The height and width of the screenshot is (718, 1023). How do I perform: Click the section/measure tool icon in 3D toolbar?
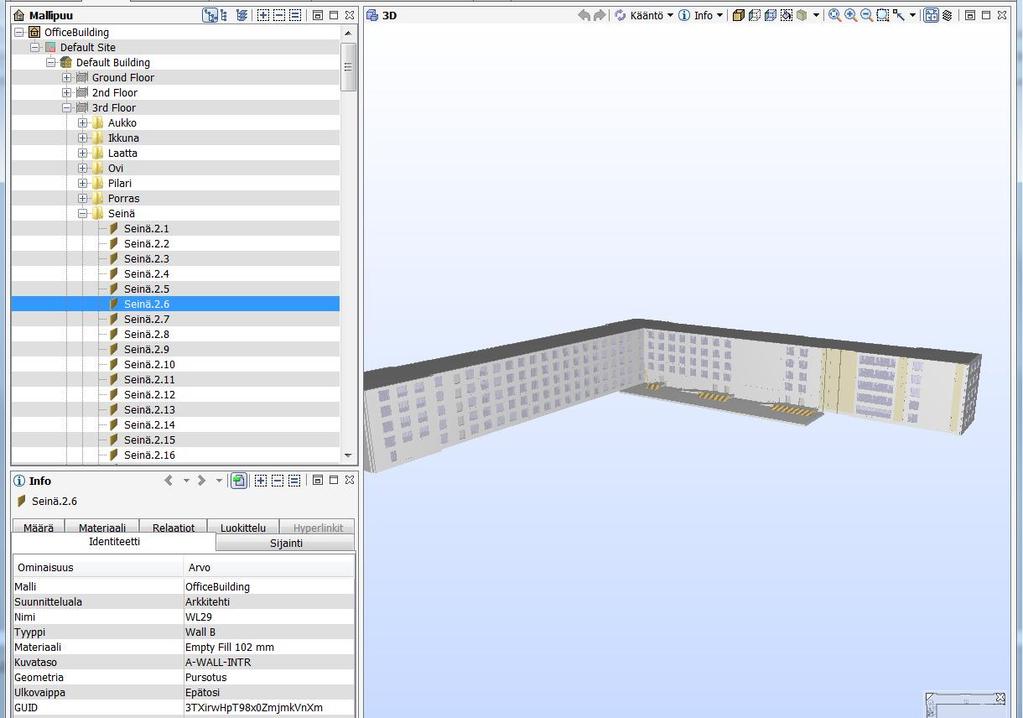click(899, 15)
